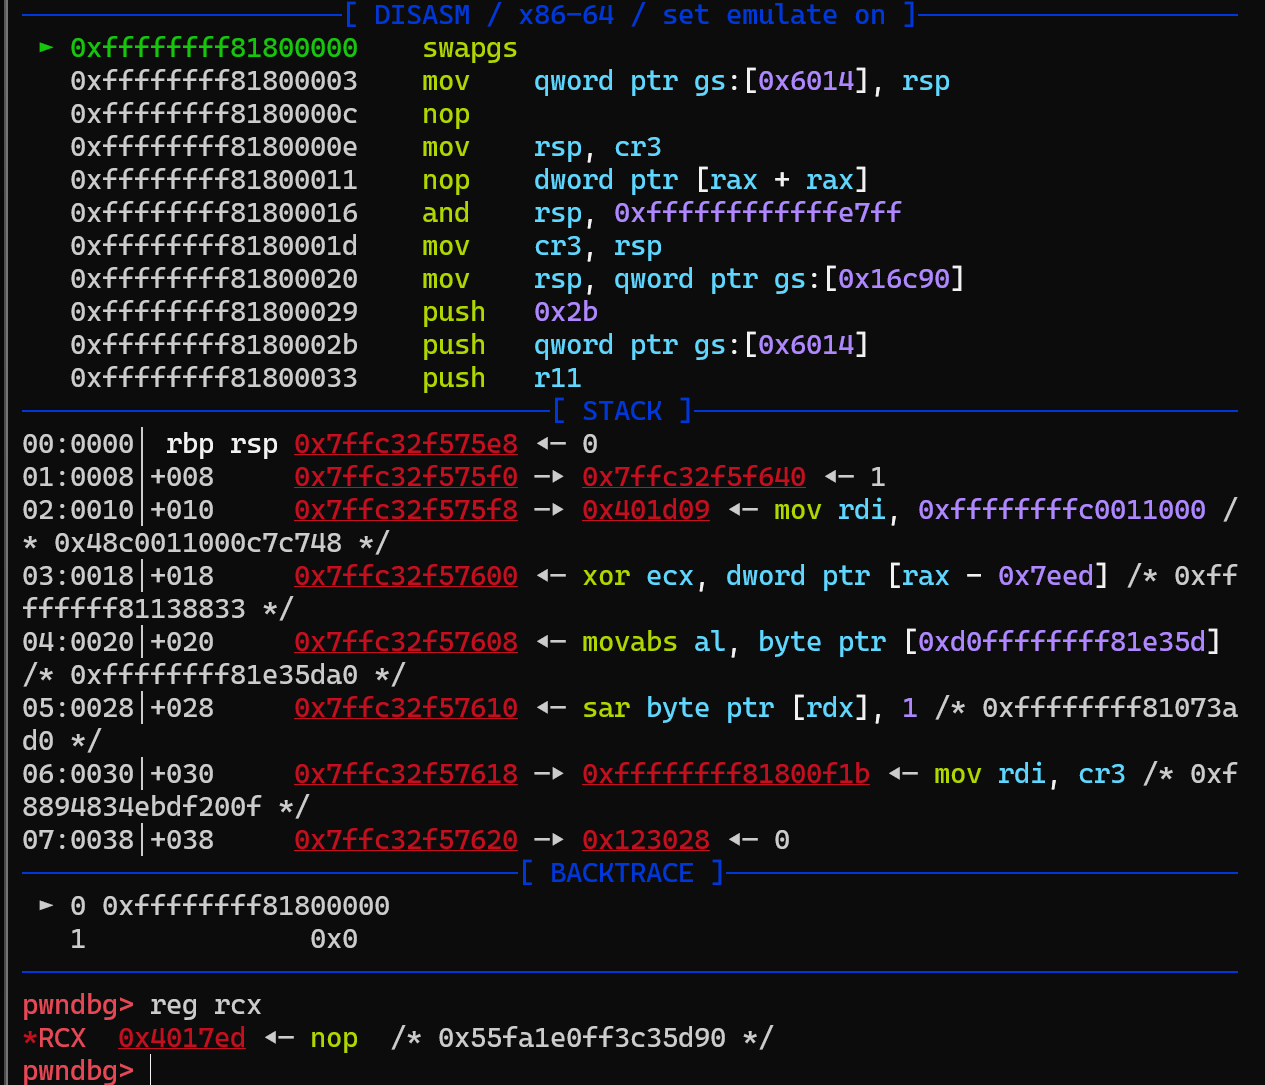Click the DISASM section header label

tap(422, 15)
